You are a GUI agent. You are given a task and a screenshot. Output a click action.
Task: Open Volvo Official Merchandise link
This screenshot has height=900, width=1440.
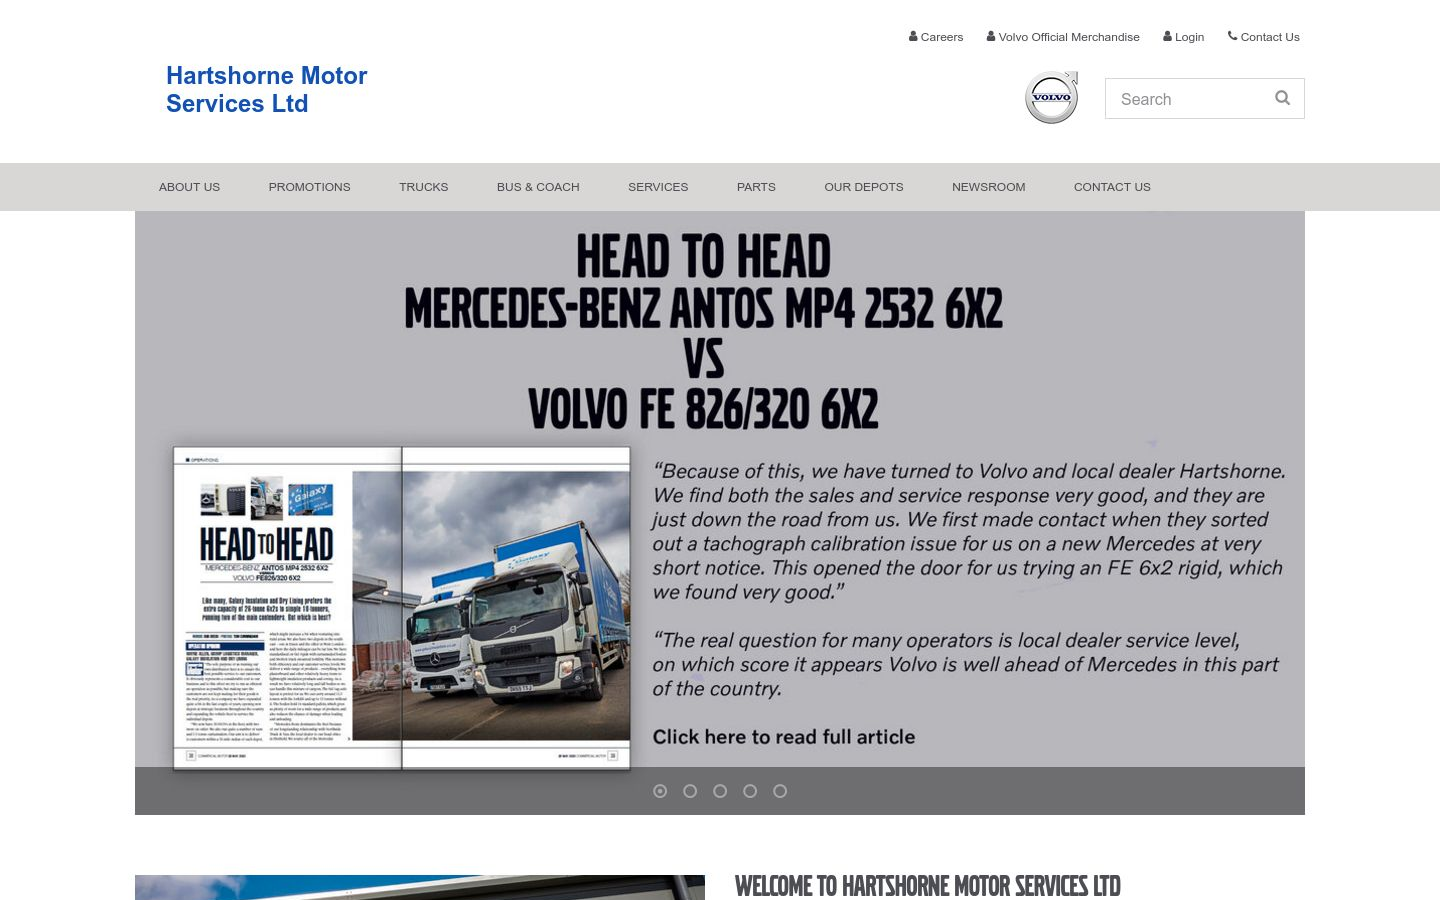1063,37
